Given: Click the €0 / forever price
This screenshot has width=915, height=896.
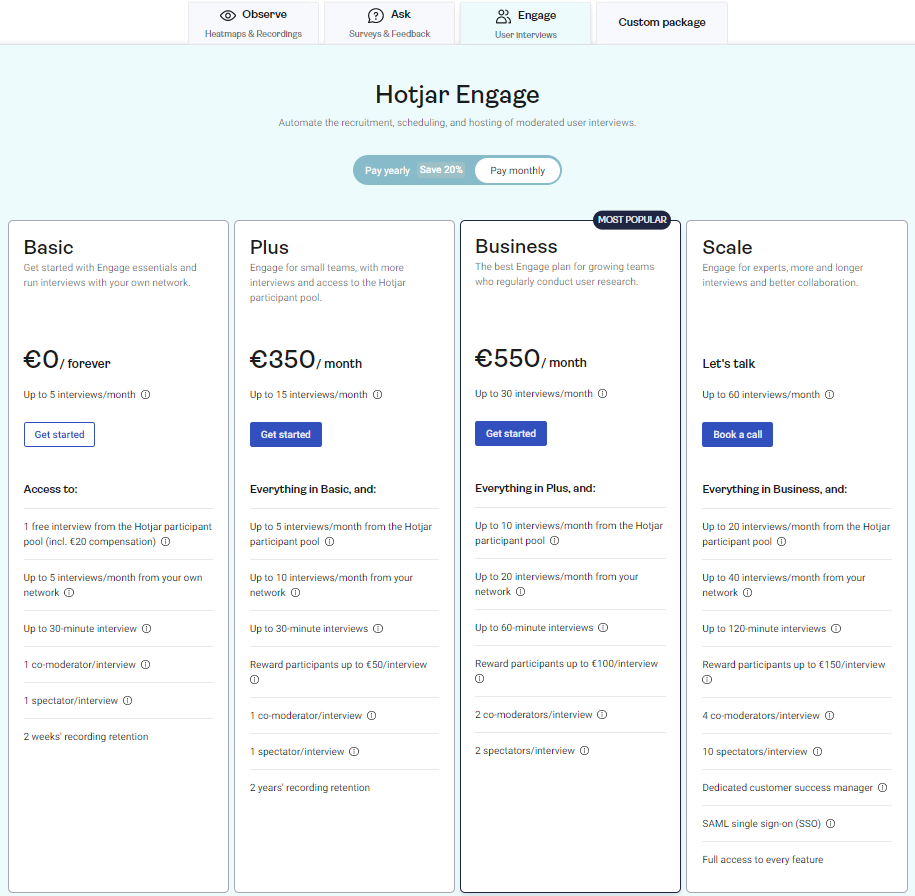Looking at the screenshot, I should click(67, 360).
